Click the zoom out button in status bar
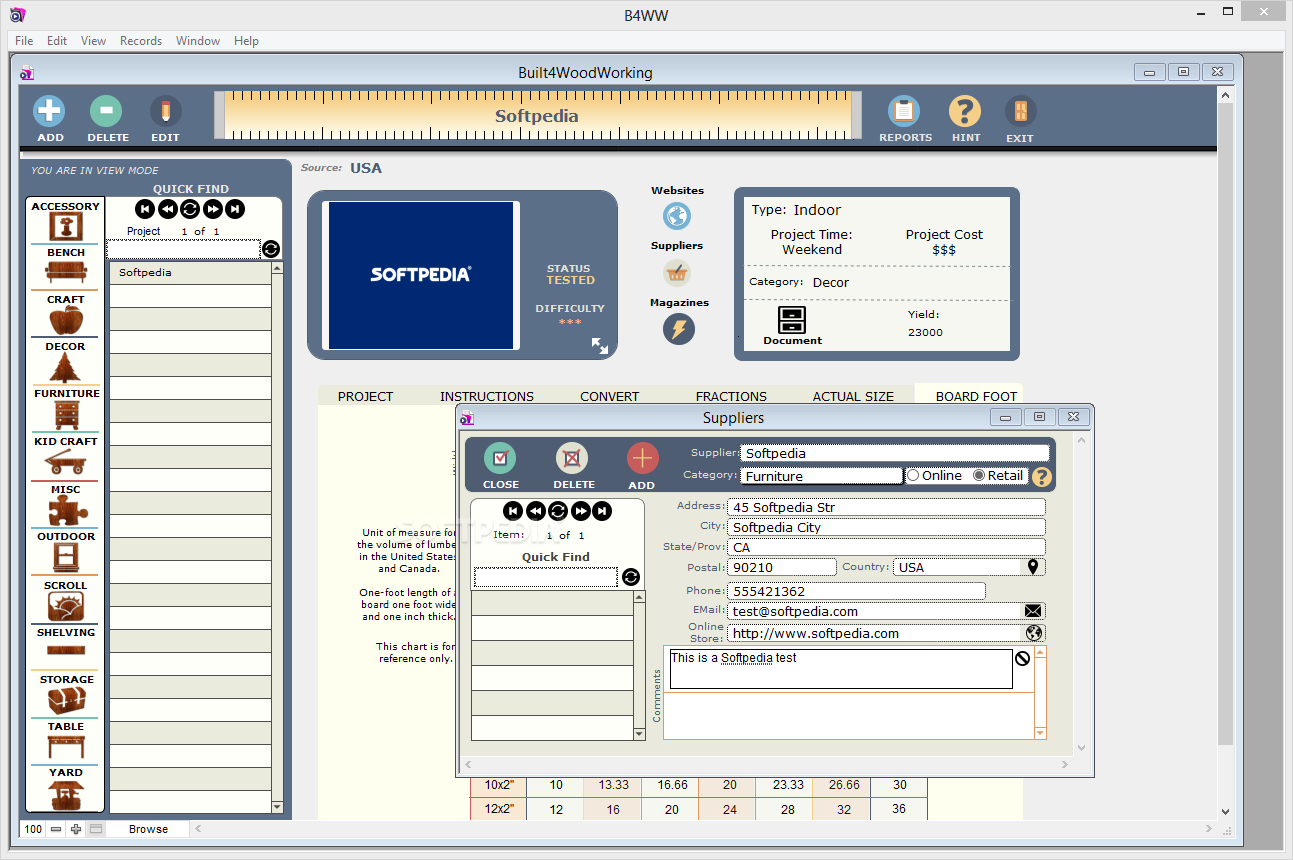 [x=56, y=829]
